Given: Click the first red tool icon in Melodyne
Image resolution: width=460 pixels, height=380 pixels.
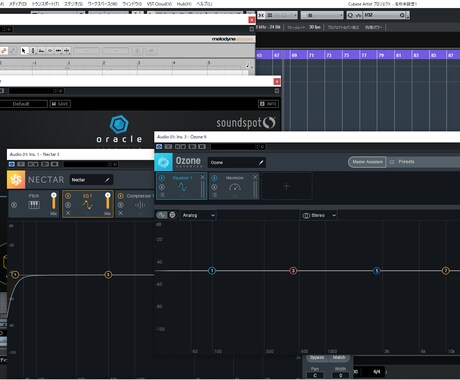Looking at the screenshot, I should (x=4, y=51).
